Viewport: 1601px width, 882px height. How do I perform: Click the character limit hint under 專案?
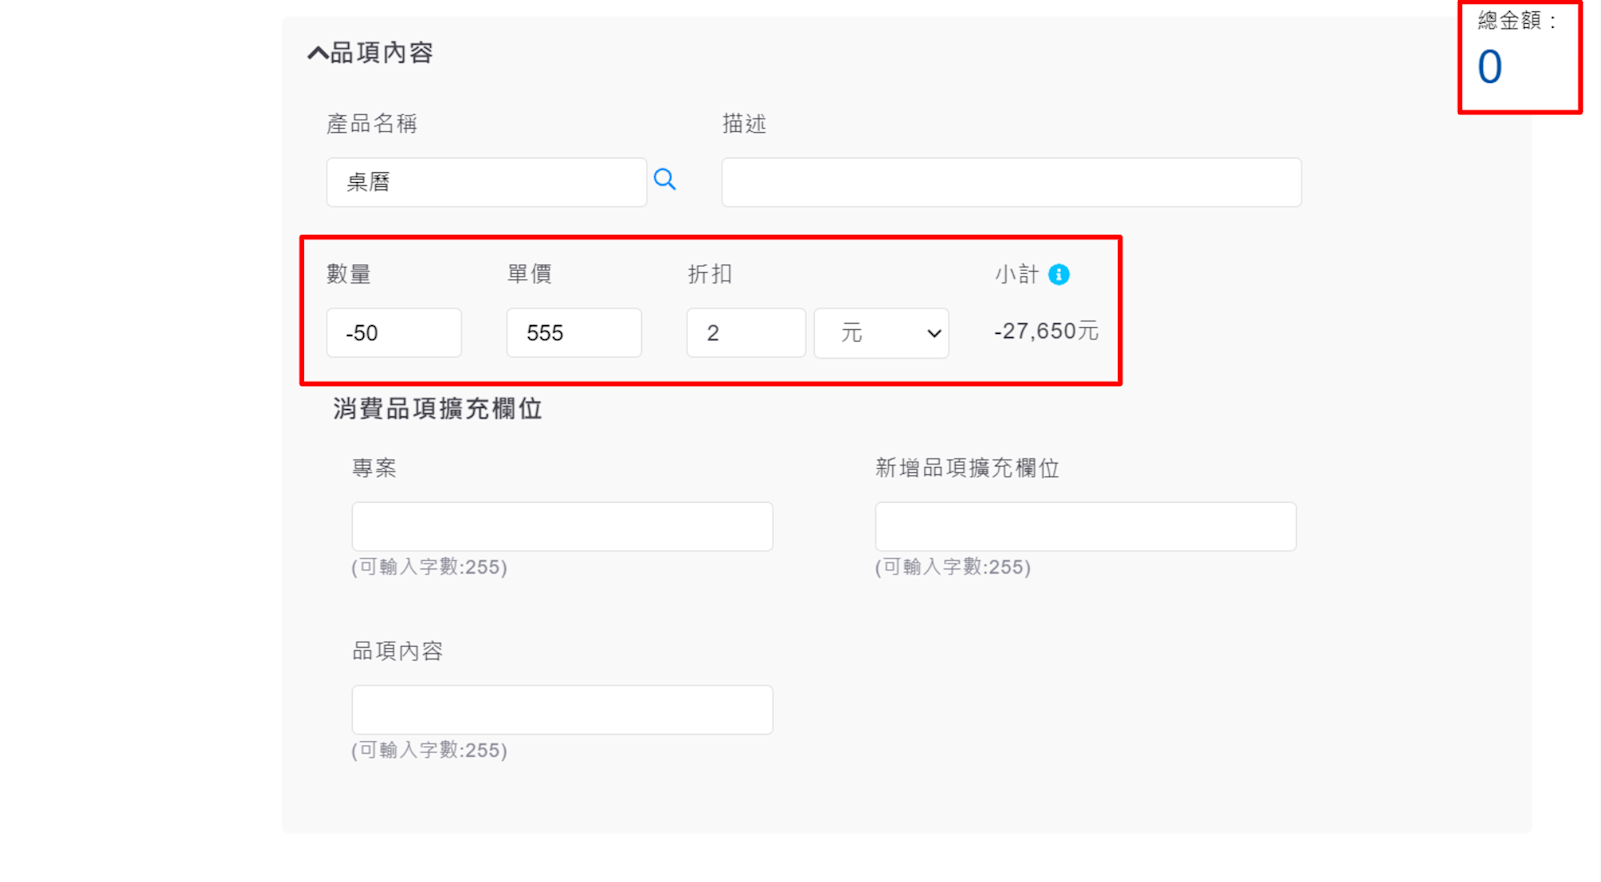click(x=429, y=567)
